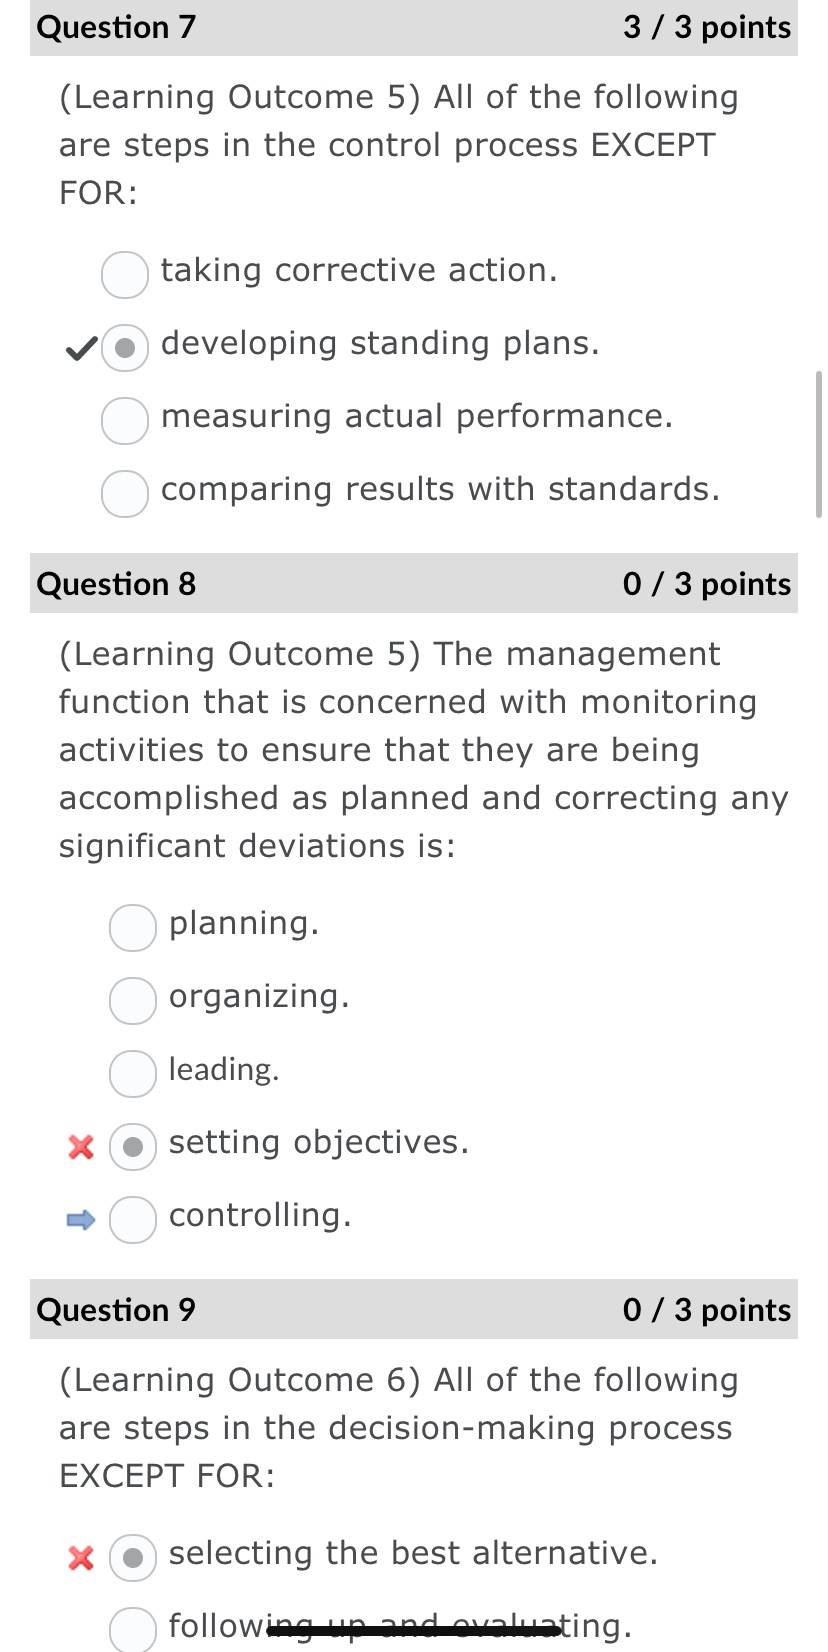Viewport: 828px width, 1652px height.
Task: Select 'selecting the best alternative' radio button
Action: [133, 1557]
